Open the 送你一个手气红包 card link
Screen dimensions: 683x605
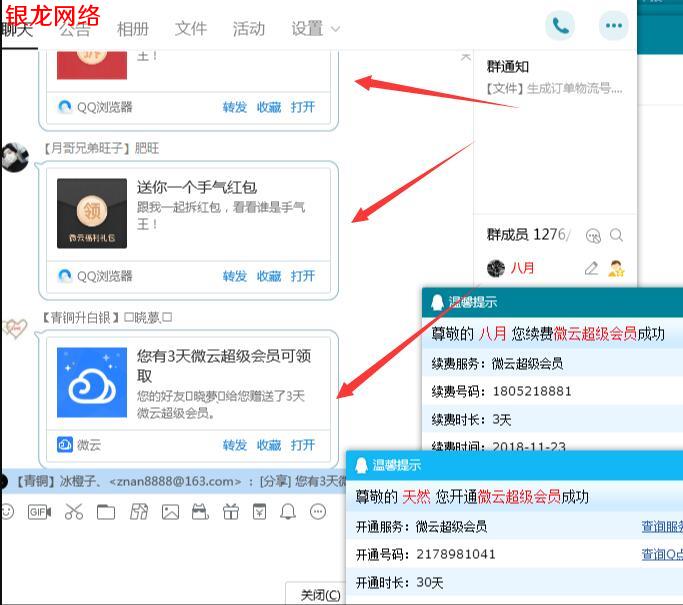pos(303,276)
